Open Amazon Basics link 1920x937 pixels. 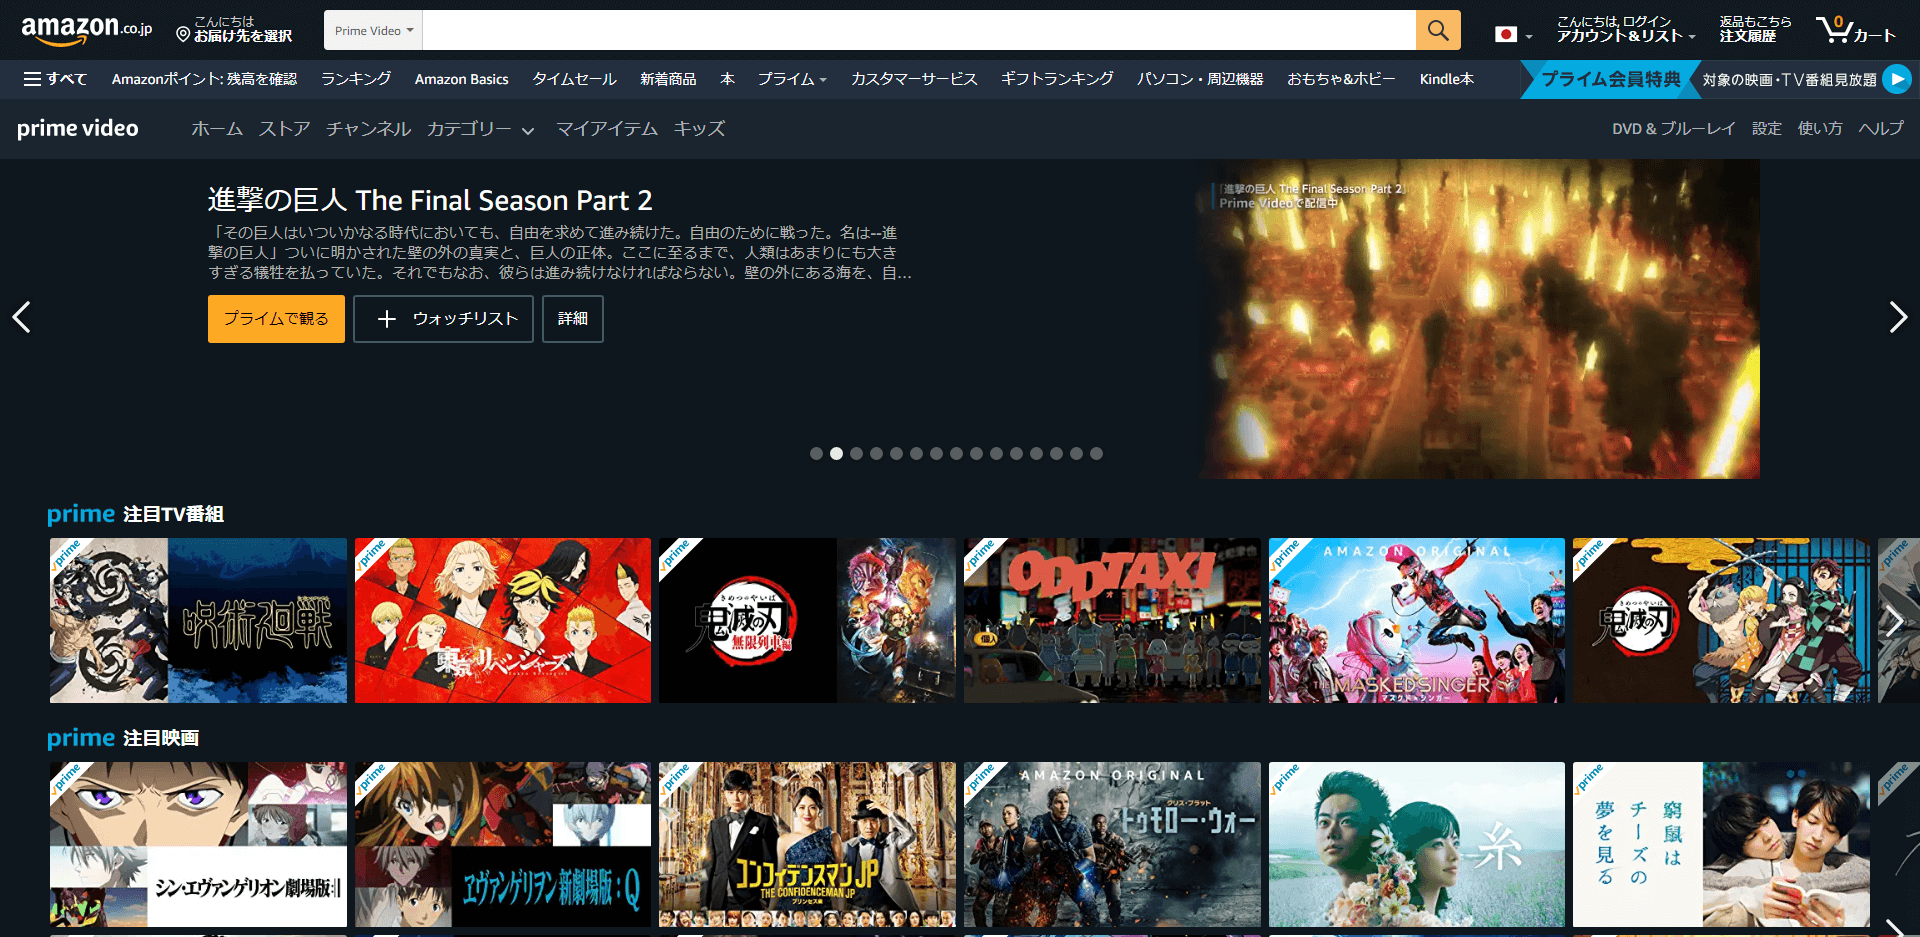coord(461,79)
